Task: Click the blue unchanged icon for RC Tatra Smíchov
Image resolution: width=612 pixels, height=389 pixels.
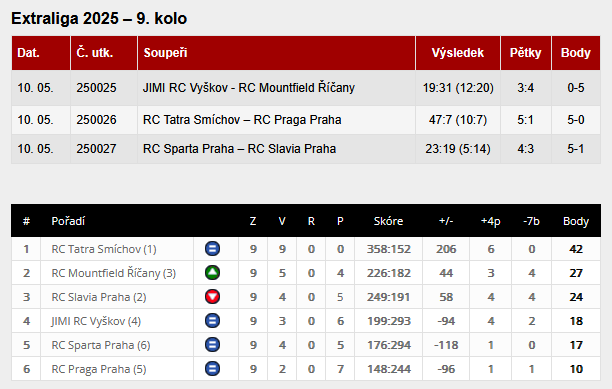Action: click(x=212, y=249)
